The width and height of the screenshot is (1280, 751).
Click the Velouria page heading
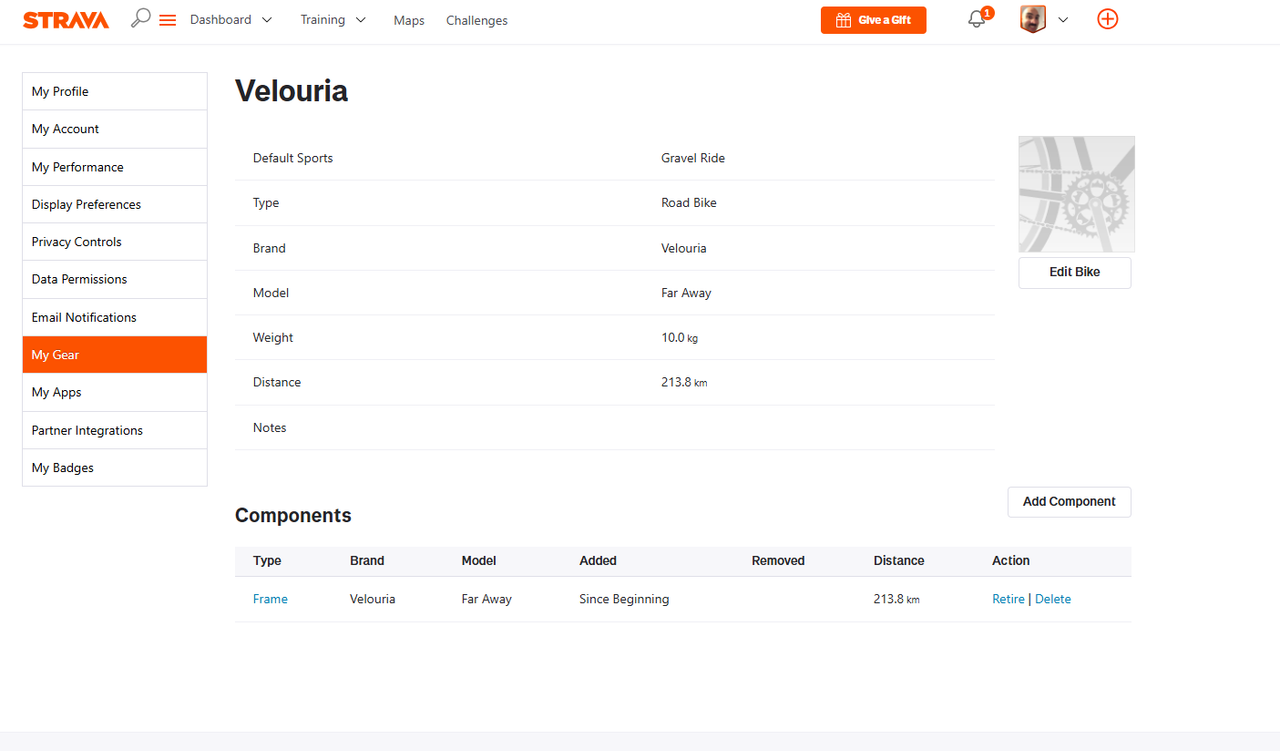click(x=291, y=91)
